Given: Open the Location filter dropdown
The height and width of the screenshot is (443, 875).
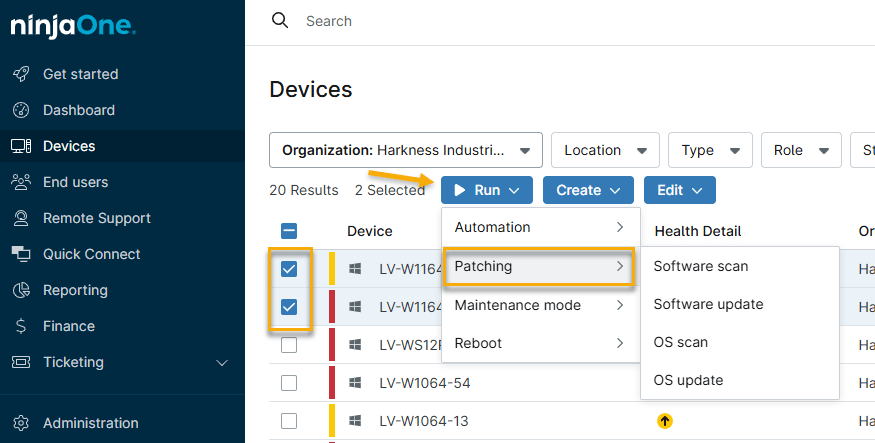Looking at the screenshot, I should pyautogui.click(x=605, y=150).
